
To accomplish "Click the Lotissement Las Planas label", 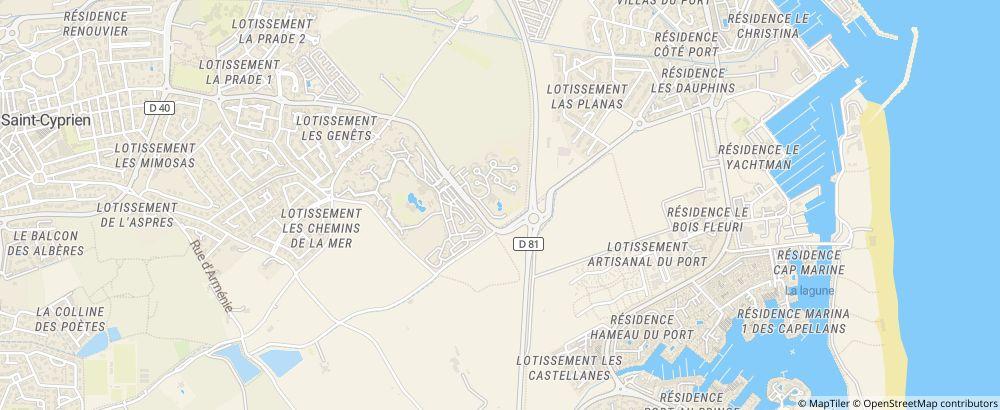I will [x=587, y=96].
